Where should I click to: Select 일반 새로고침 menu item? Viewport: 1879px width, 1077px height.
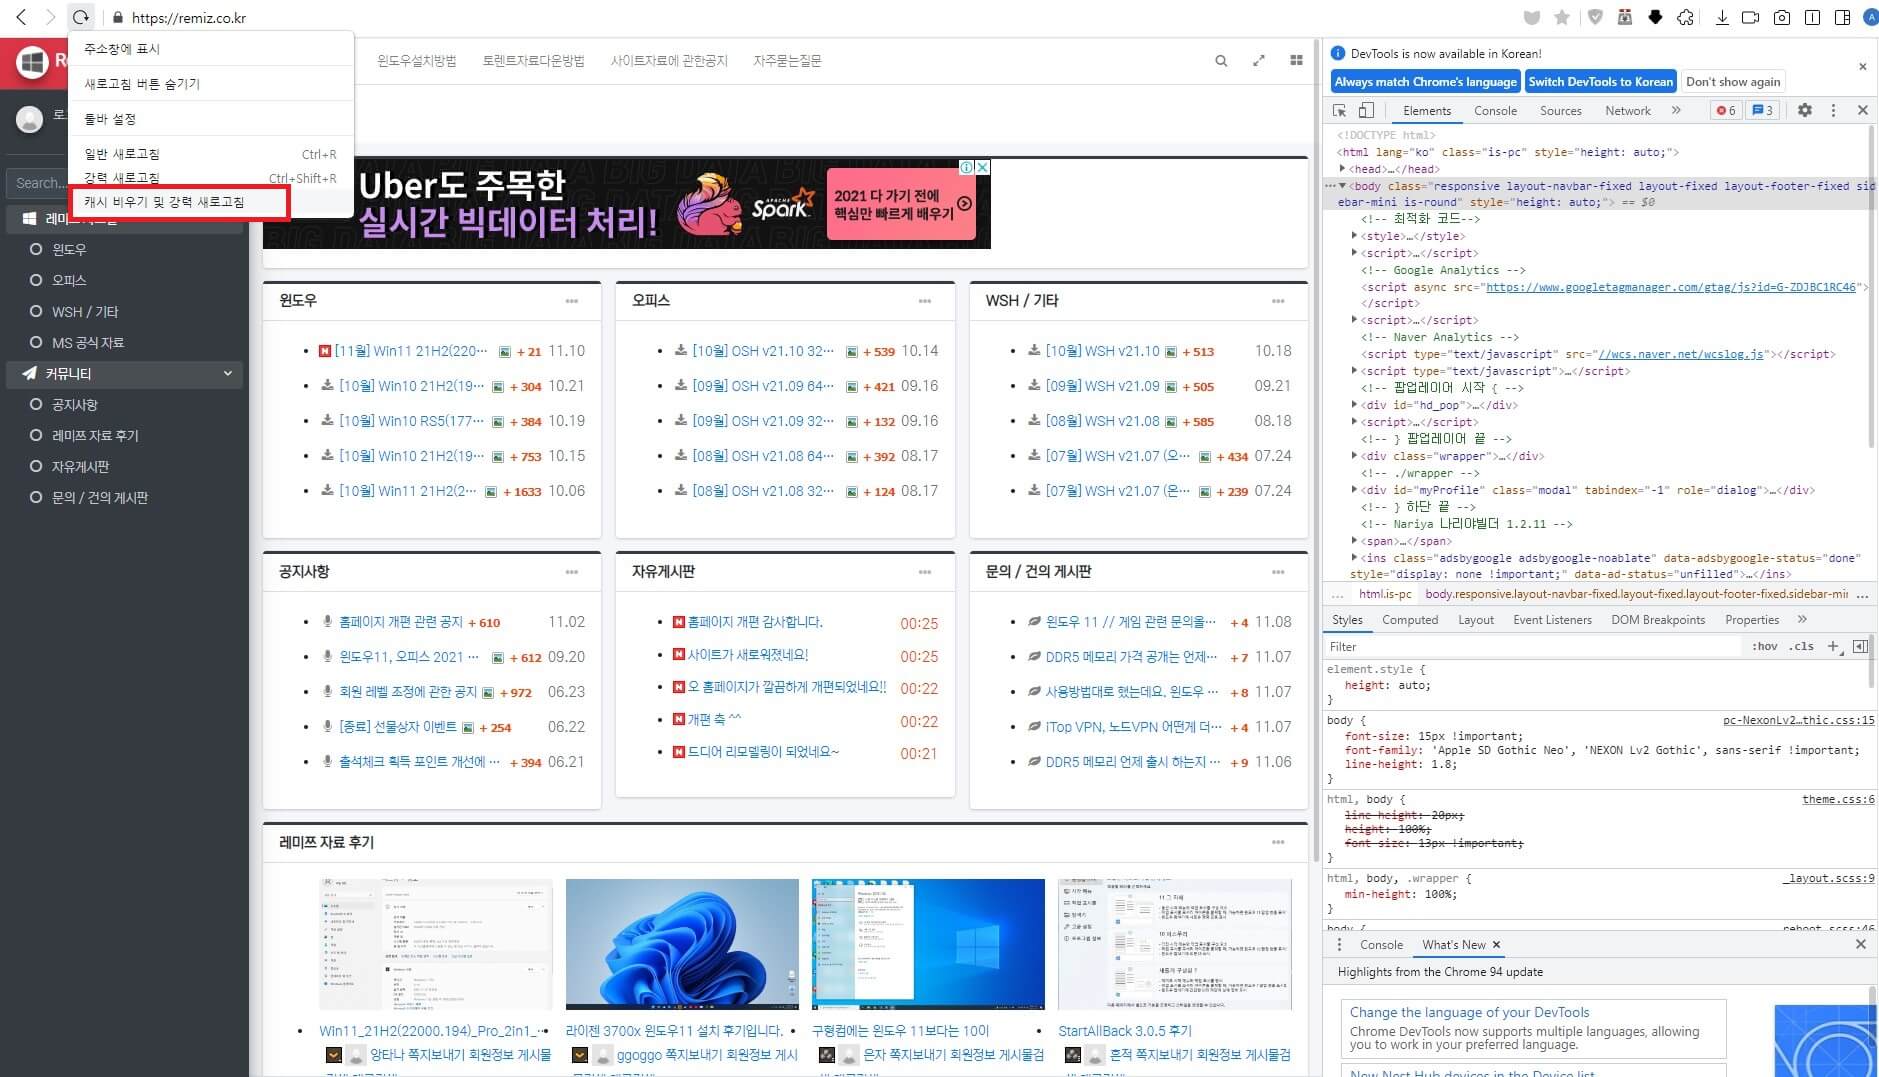(211, 154)
